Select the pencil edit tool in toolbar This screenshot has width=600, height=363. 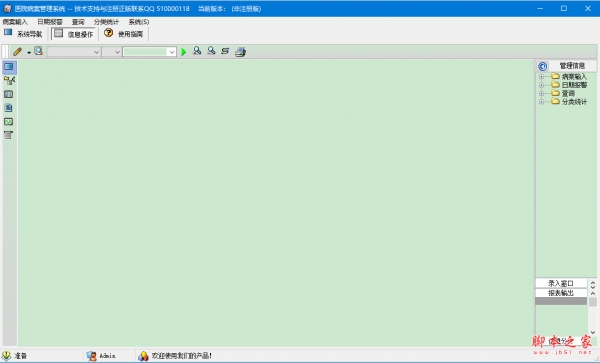point(17,51)
